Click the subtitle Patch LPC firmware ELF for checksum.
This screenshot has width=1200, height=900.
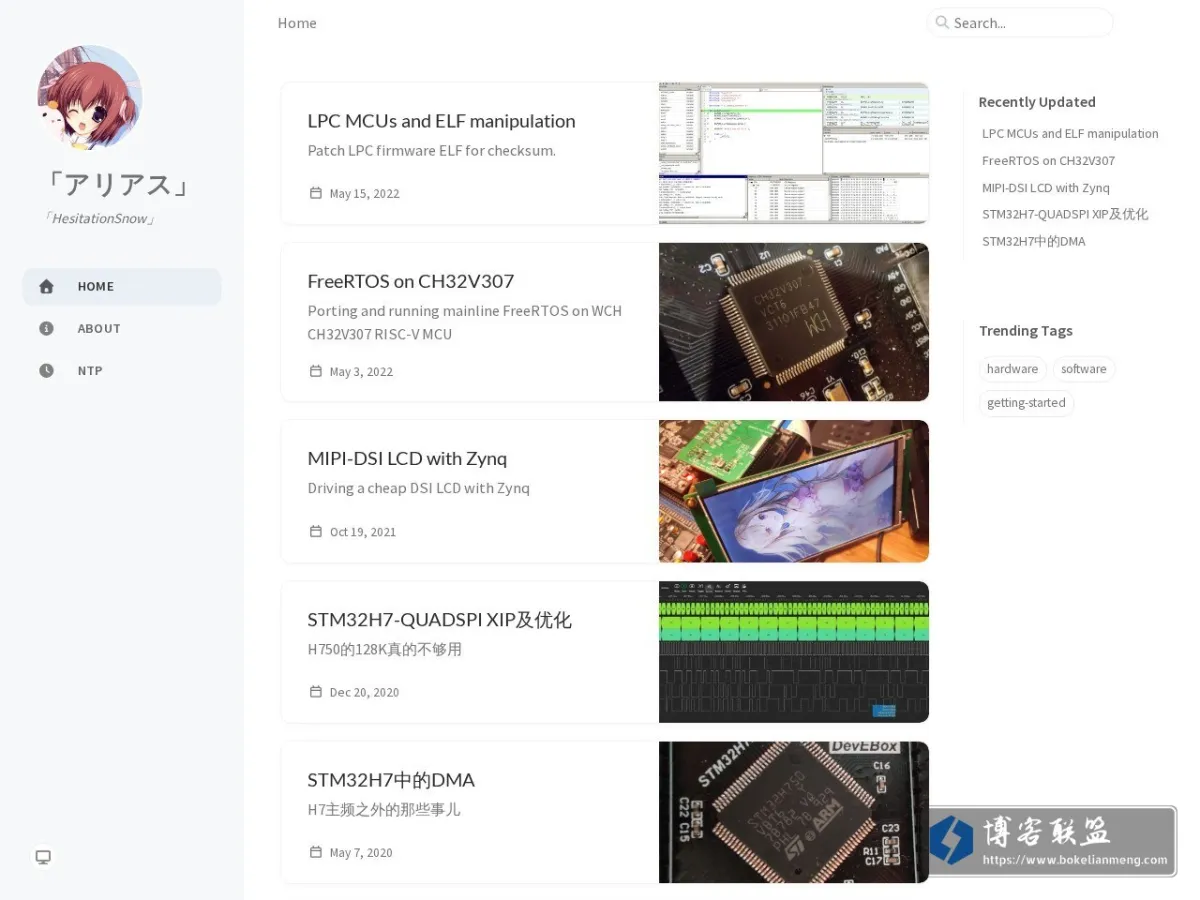tap(431, 151)
